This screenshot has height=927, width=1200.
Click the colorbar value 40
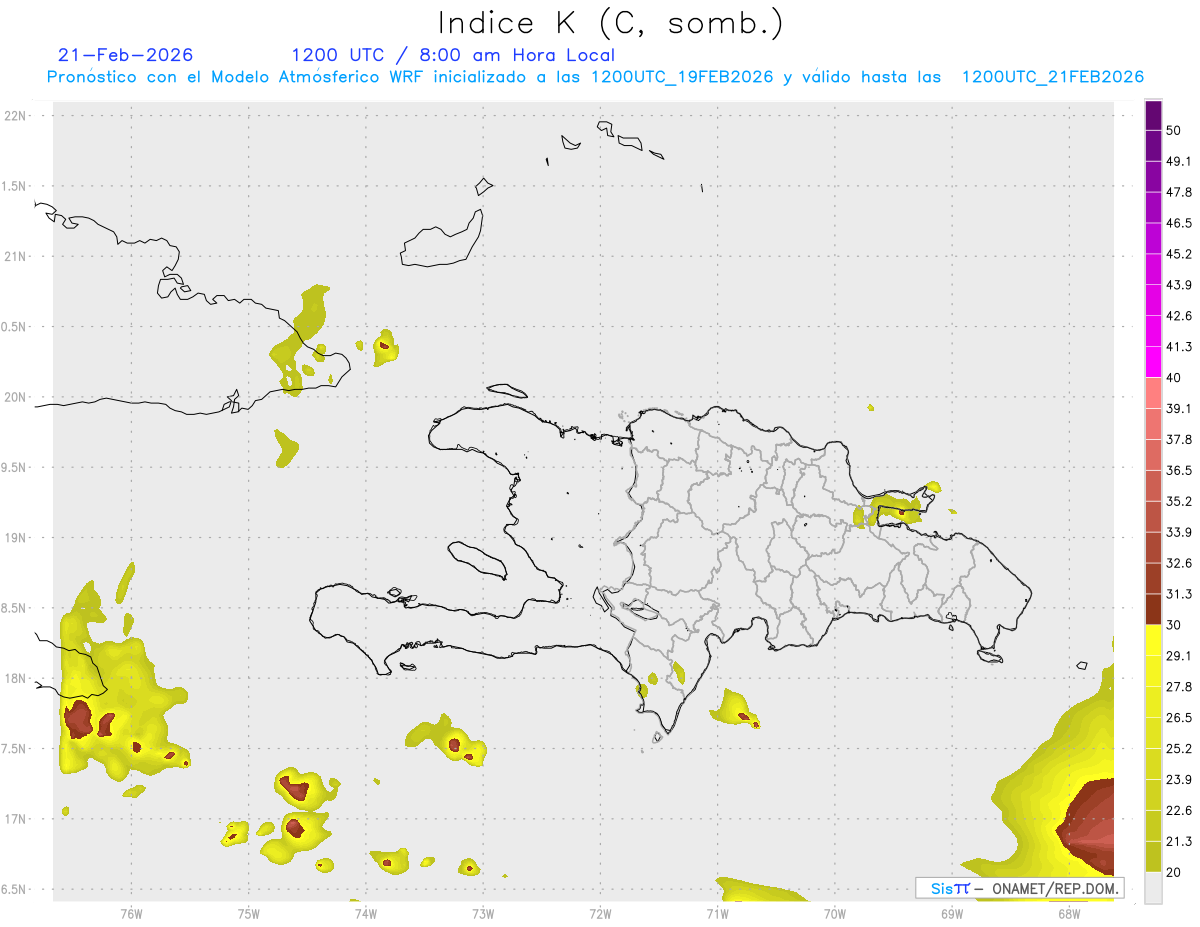point(1174,378)
